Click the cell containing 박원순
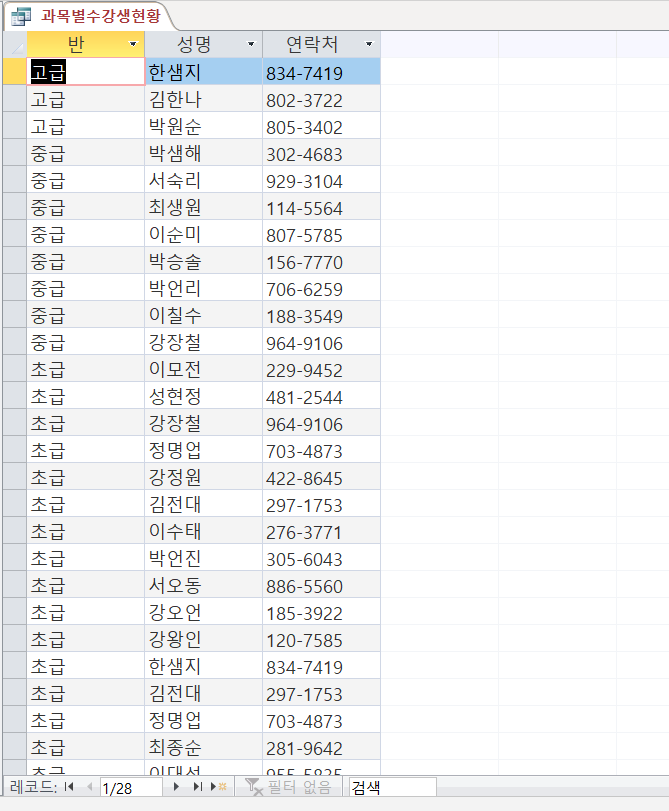Viewport: 669px width, 811px height. [x=203, y=127]
